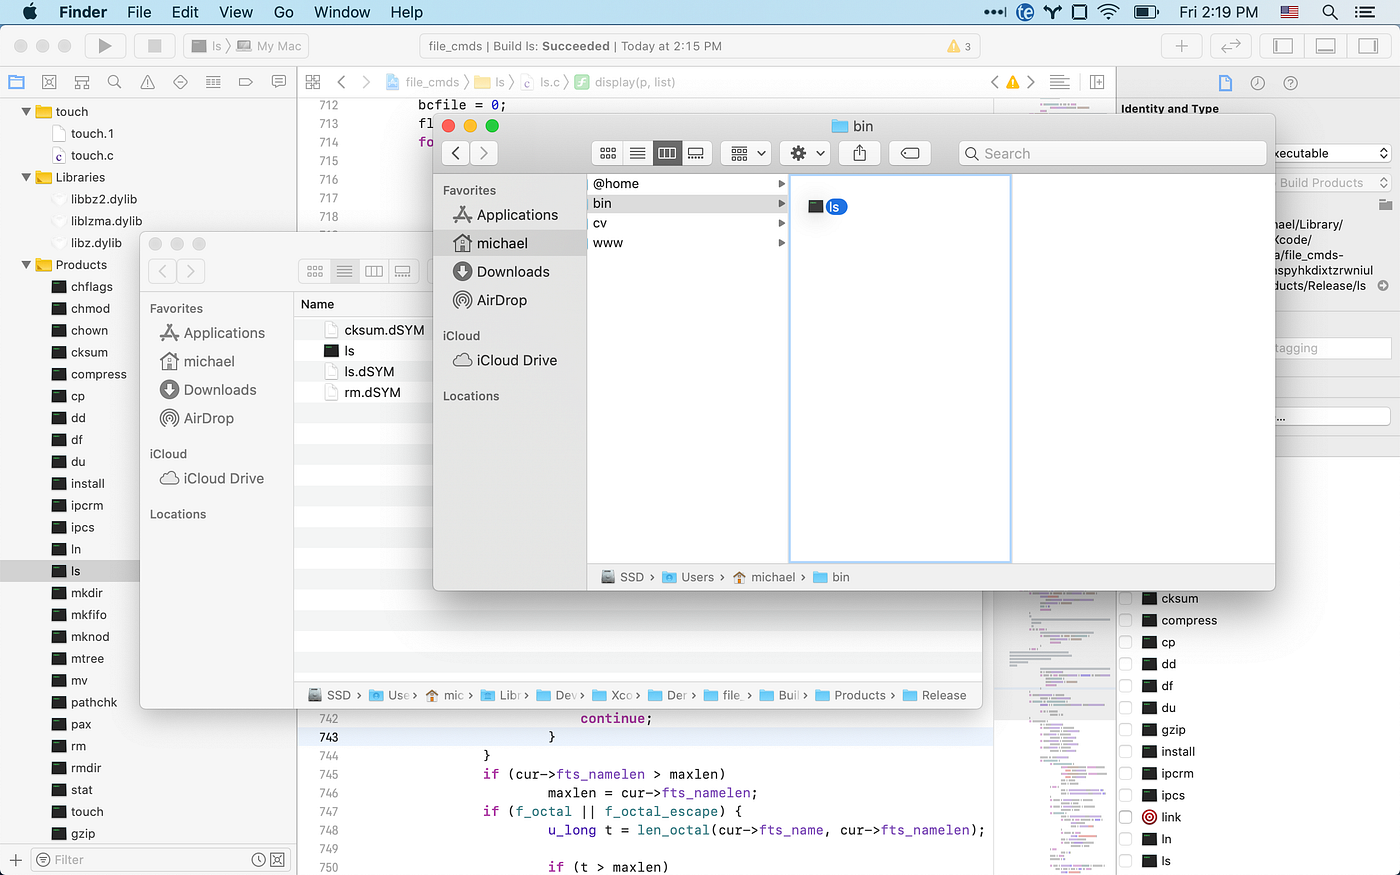Open the Quick Help inspector question mark

1291,82
